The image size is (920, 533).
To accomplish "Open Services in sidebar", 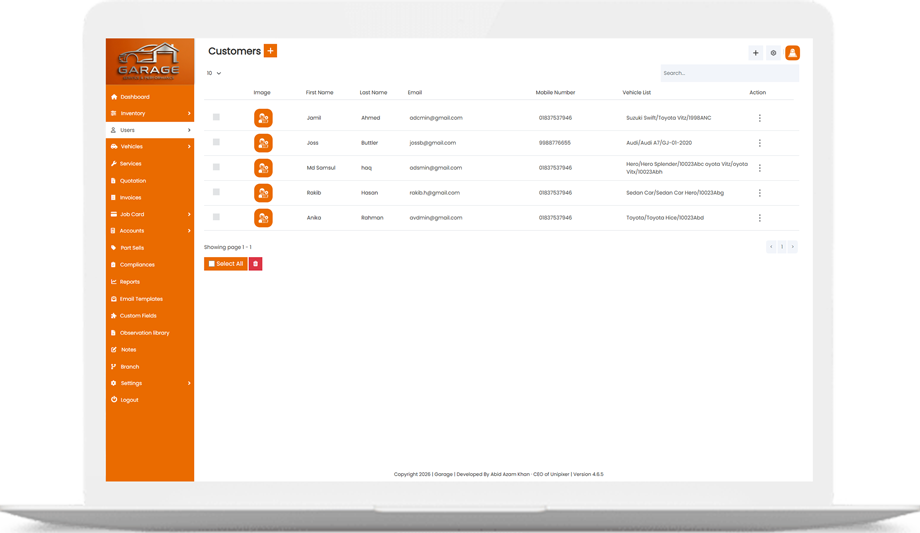I will [x=150, y=164].
